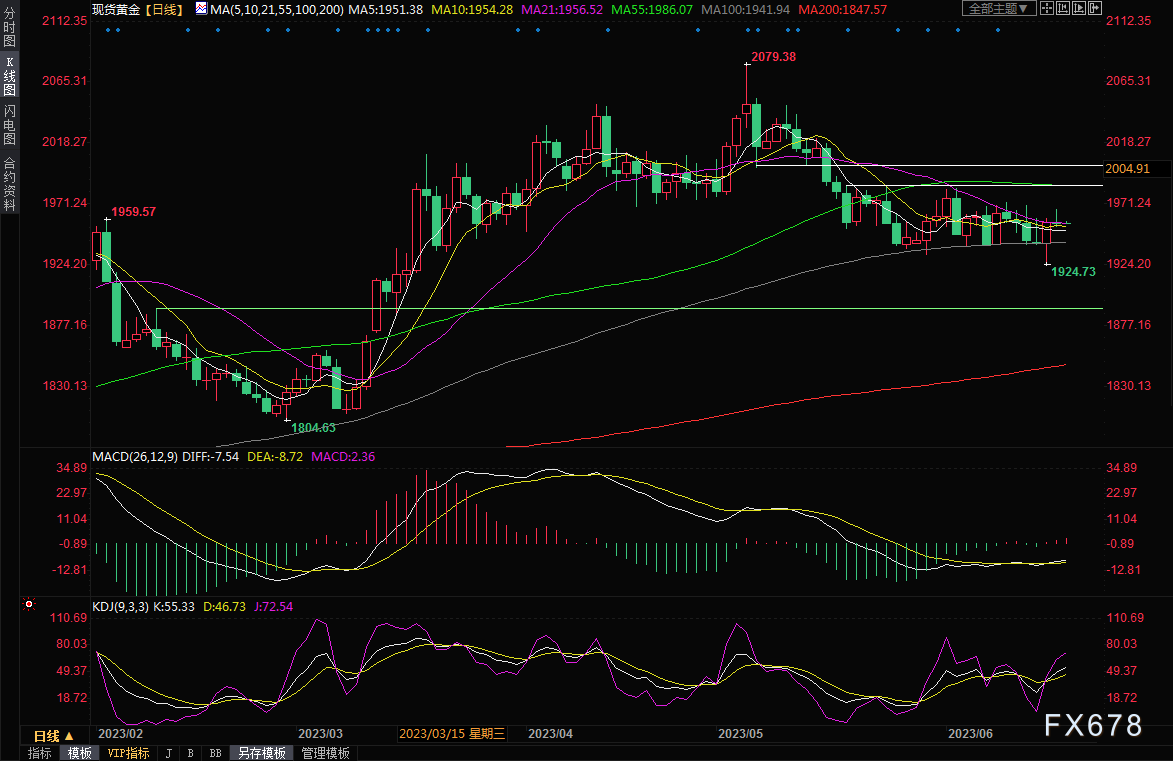Click the 另存模板 button
The width and height of the screenshot is (1173, 761).
click(260, 753)
